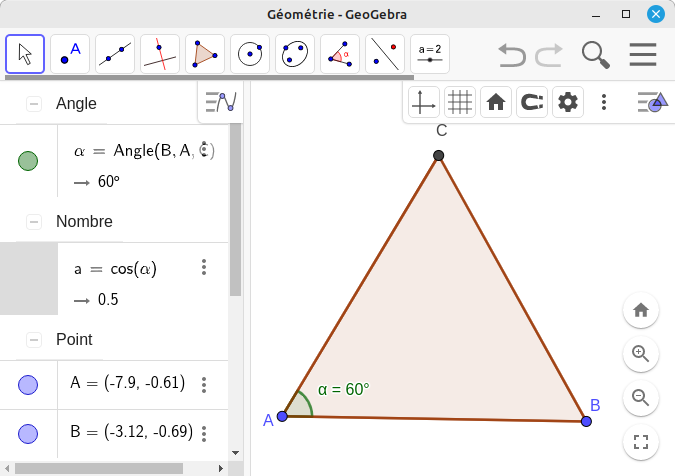Toggle visibility of point A
675x476 pixels.
point(28,384)
